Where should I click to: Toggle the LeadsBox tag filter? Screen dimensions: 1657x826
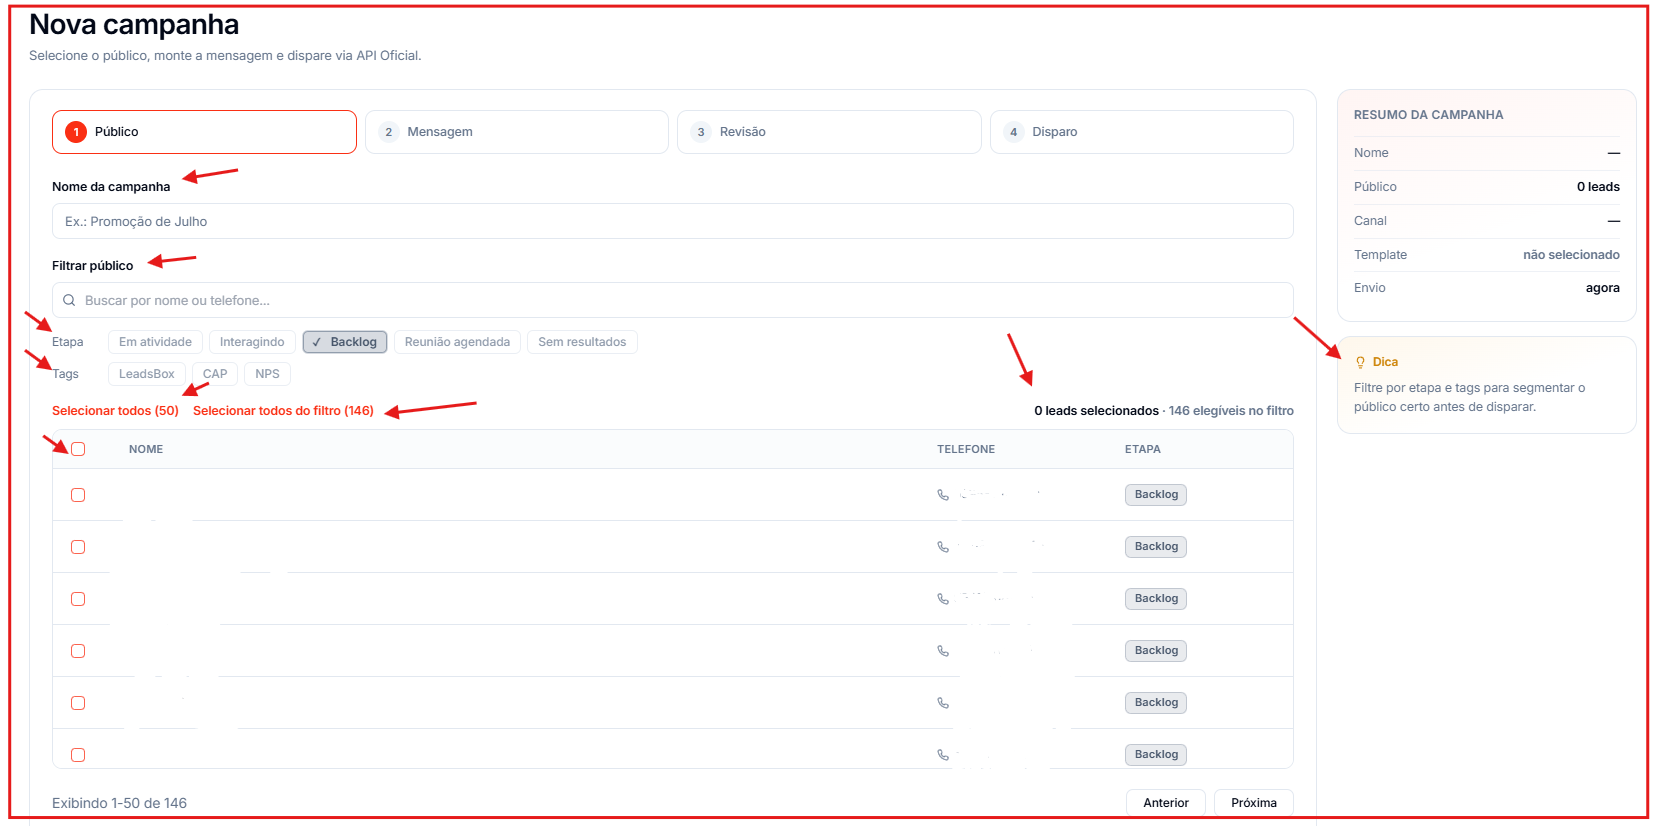[147, 374]
